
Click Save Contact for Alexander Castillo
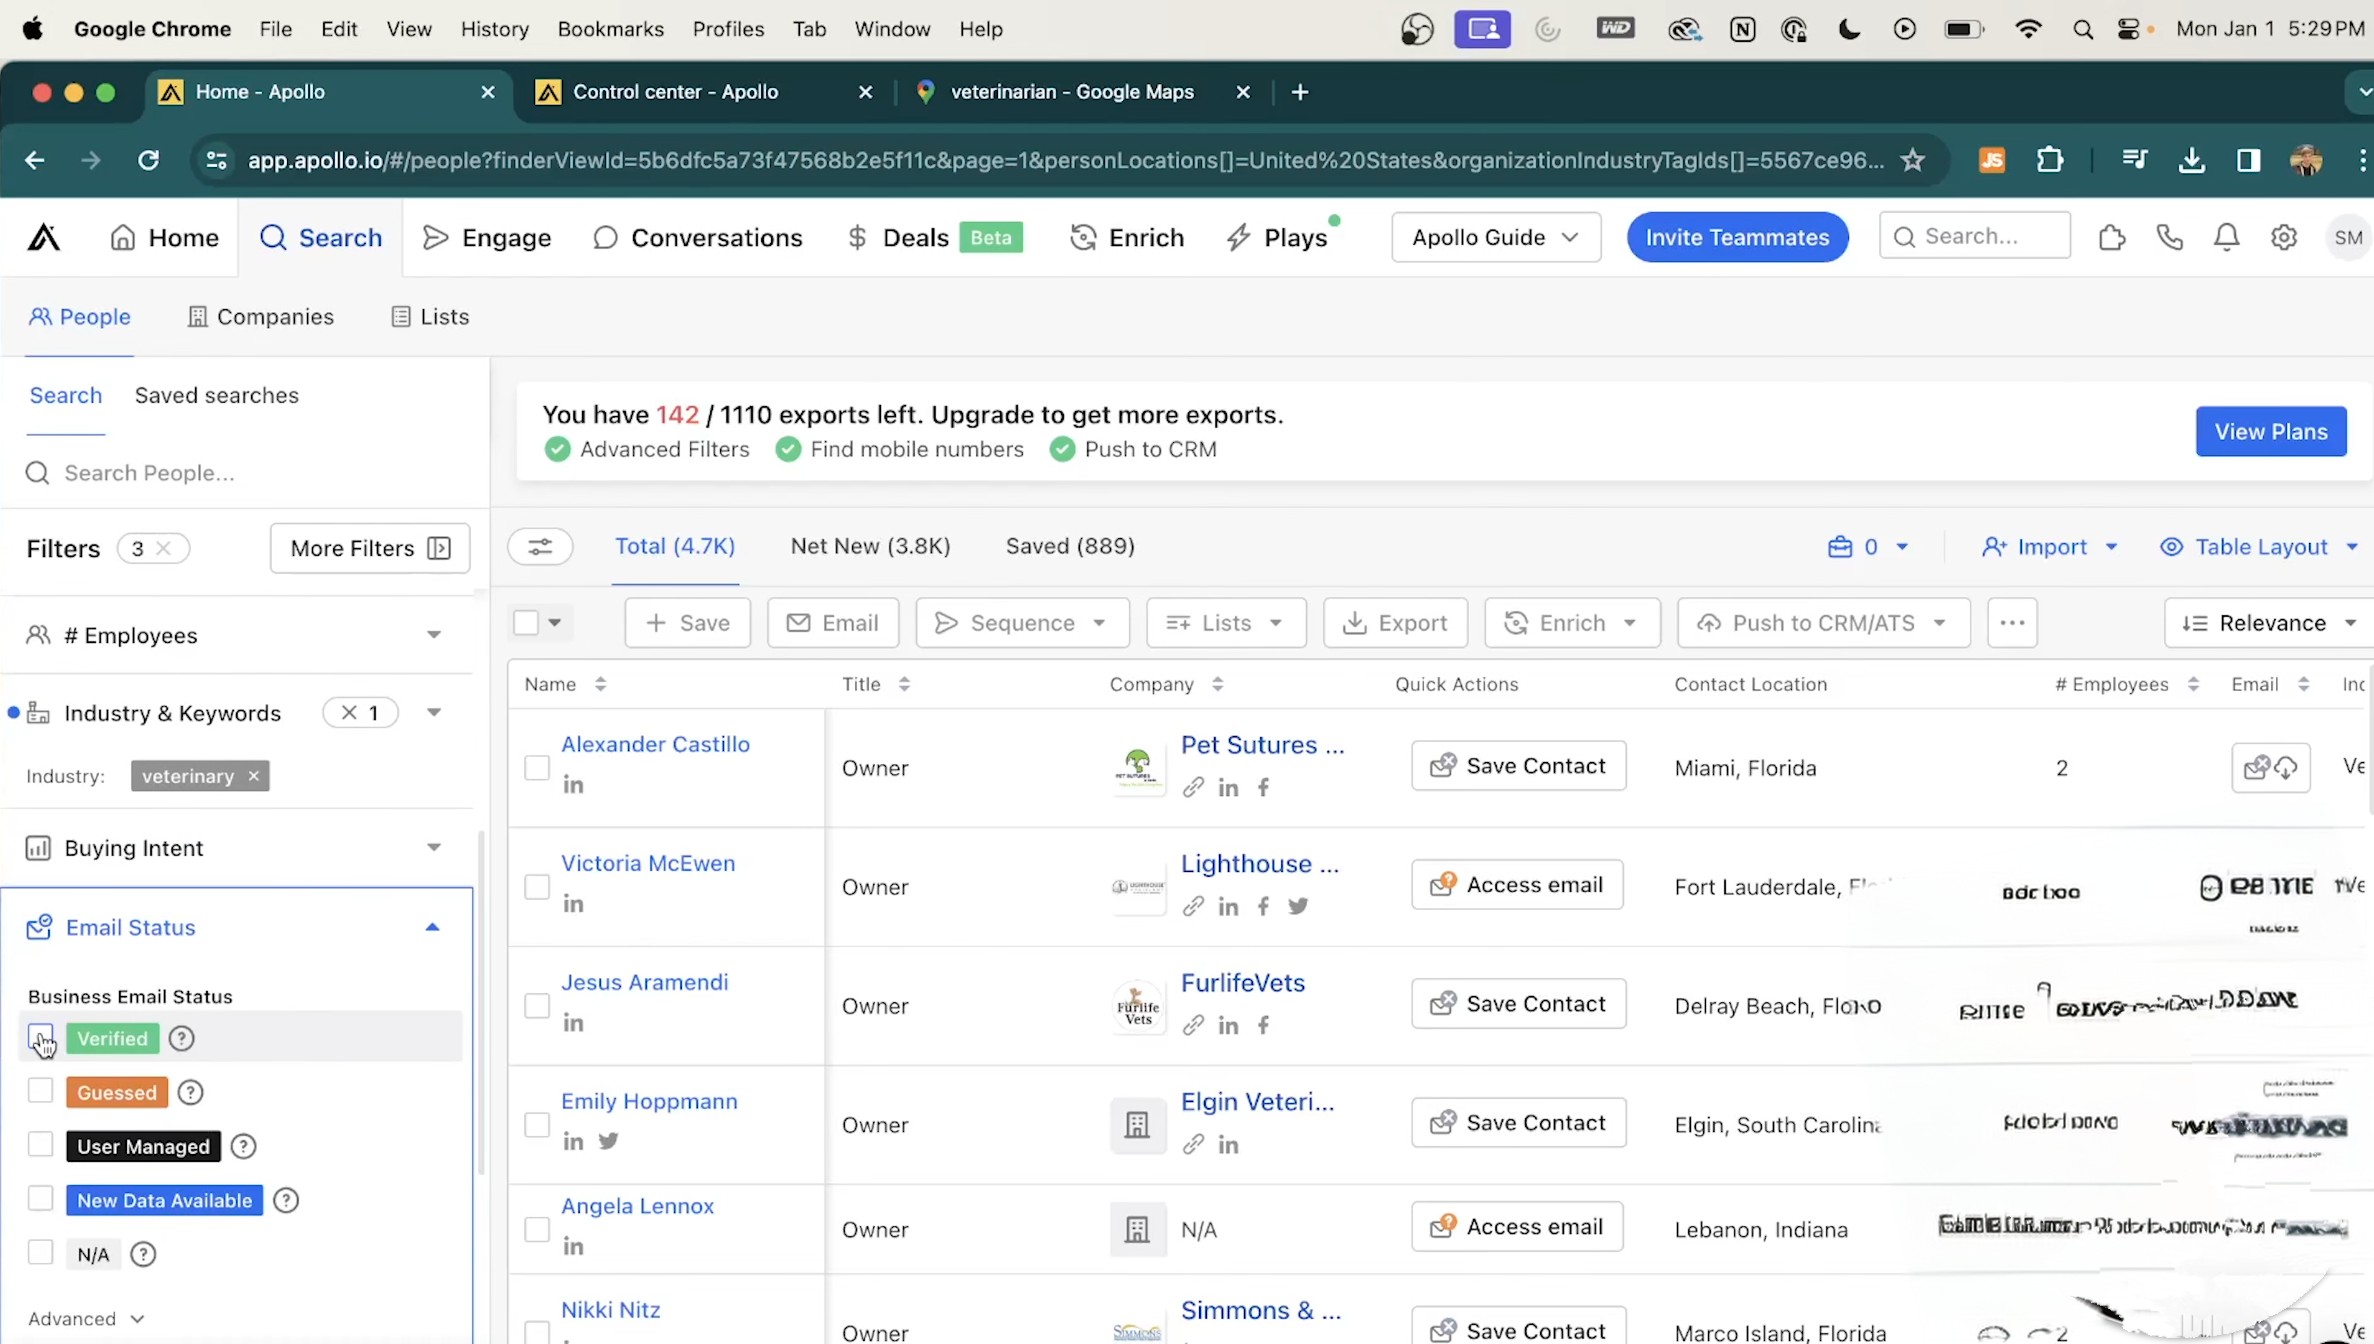click(1516, 765)
